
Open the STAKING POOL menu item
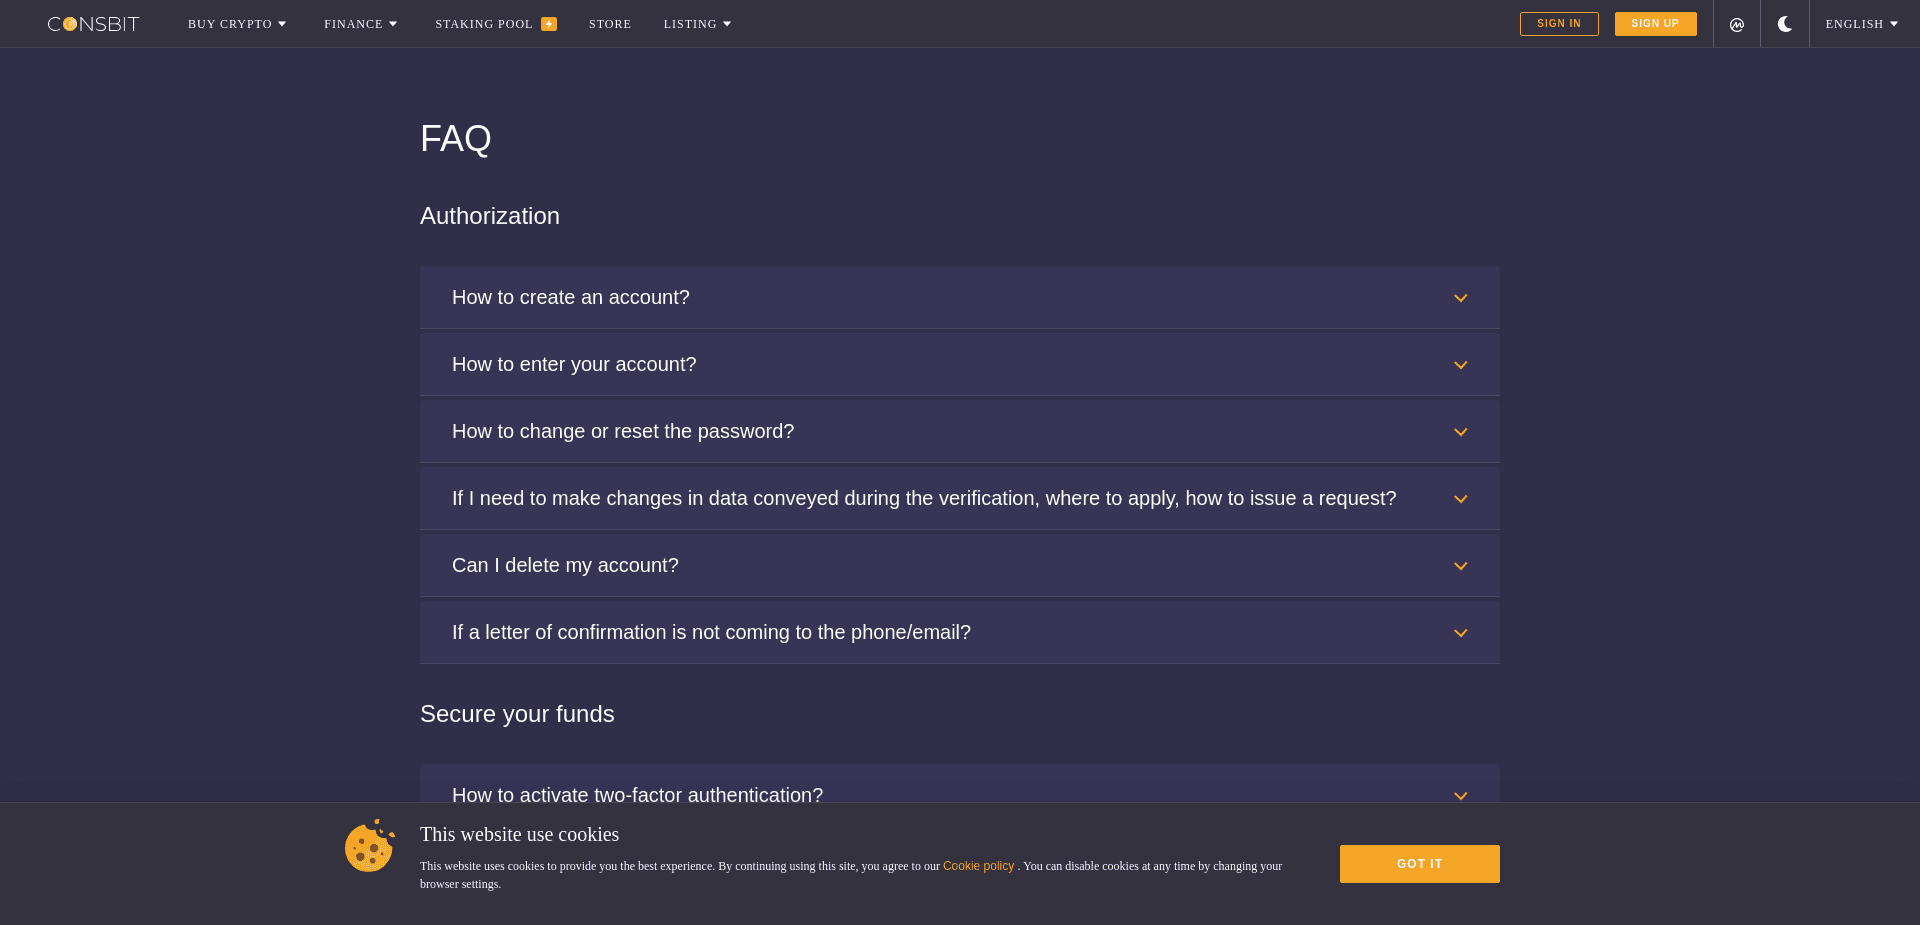pyautogui.click(x=483, y=23)
